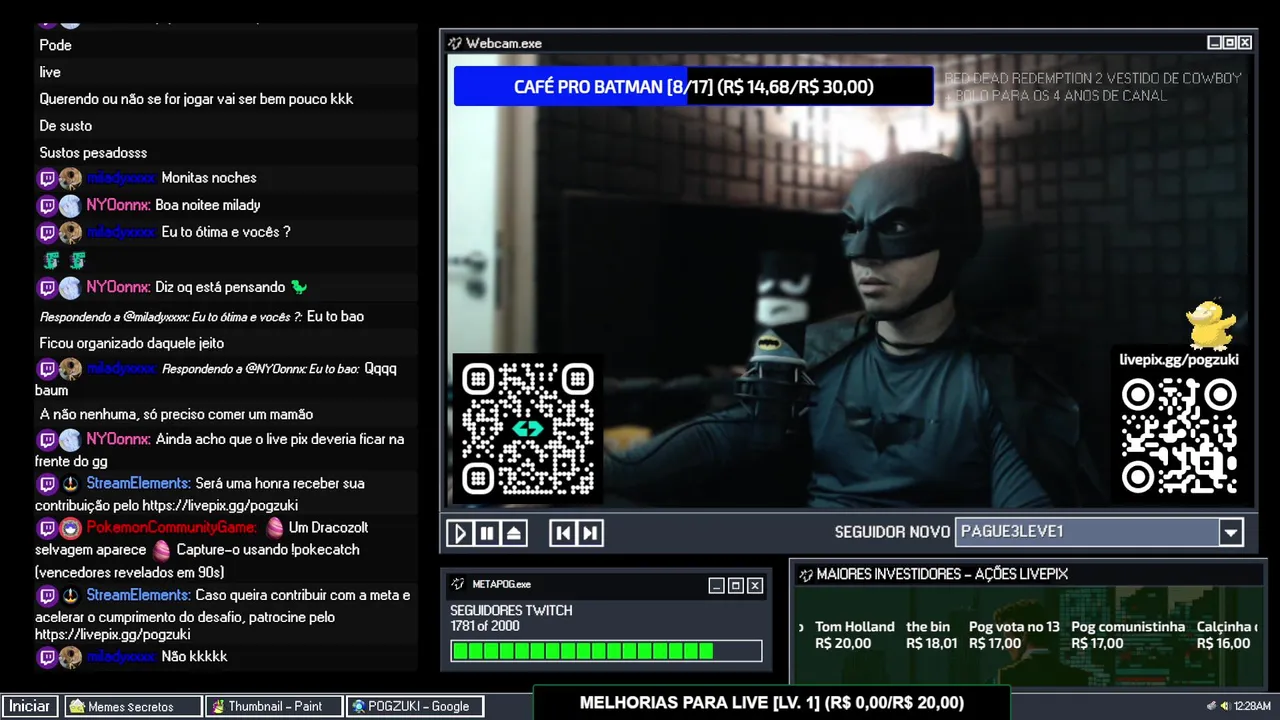Screen dimensions: 1280x720
Task: Click the "Sustos pesadosss" chat line
Action: pos(93,153)
